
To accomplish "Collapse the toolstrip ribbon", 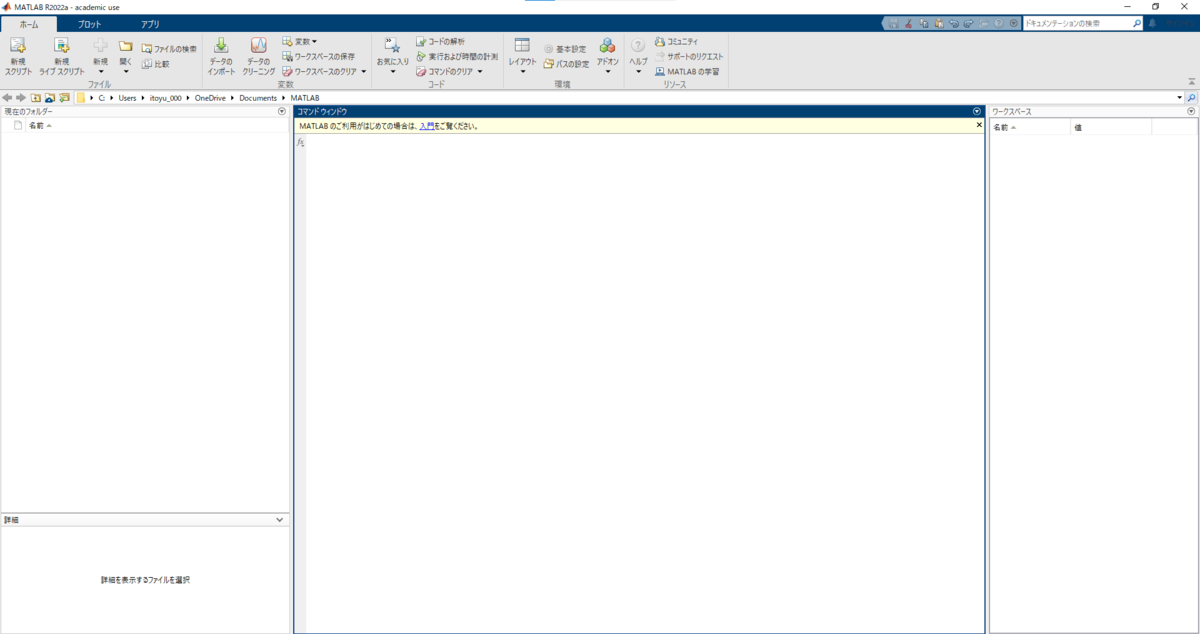I will pos(1190,82).
